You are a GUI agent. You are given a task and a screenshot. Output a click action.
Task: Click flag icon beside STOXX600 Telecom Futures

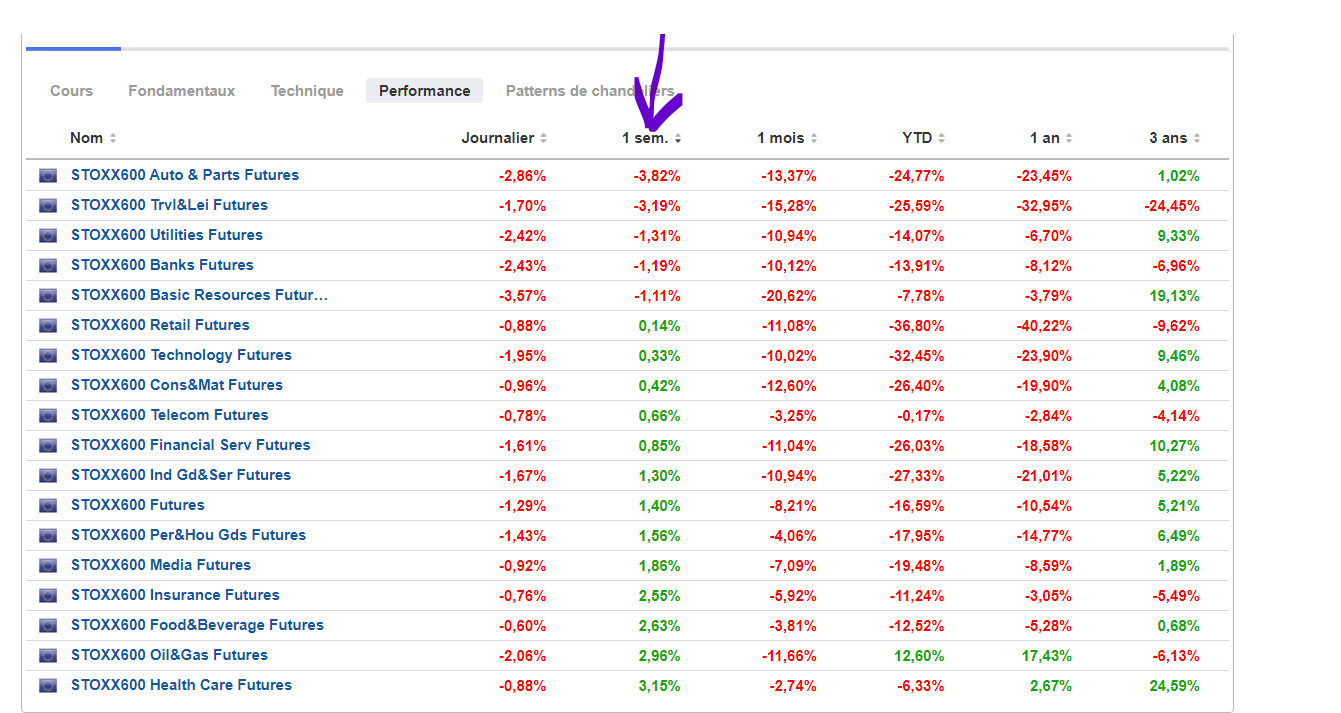[48, 415]
